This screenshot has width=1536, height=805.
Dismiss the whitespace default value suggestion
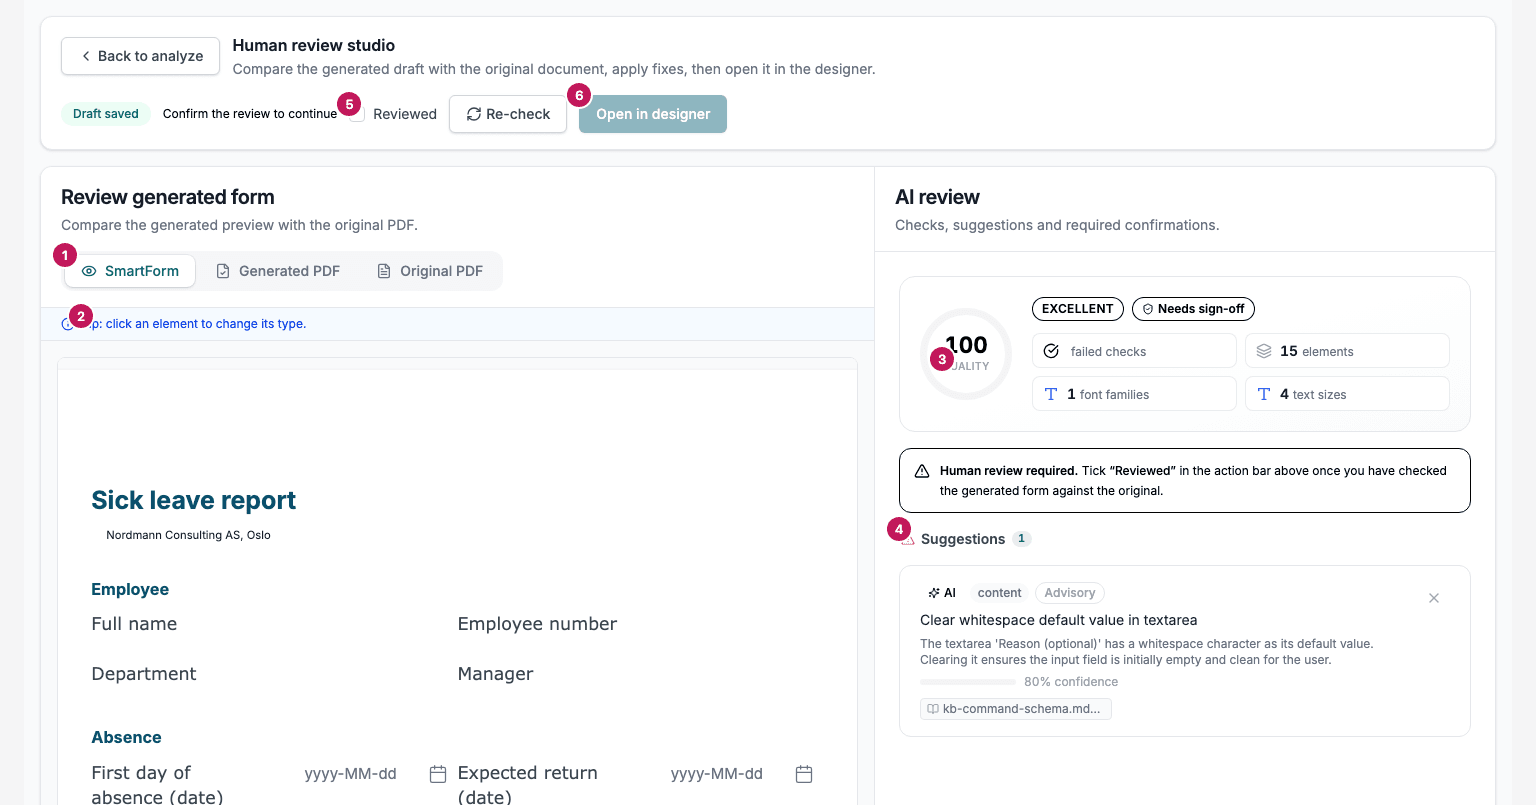pos(1434,598)
